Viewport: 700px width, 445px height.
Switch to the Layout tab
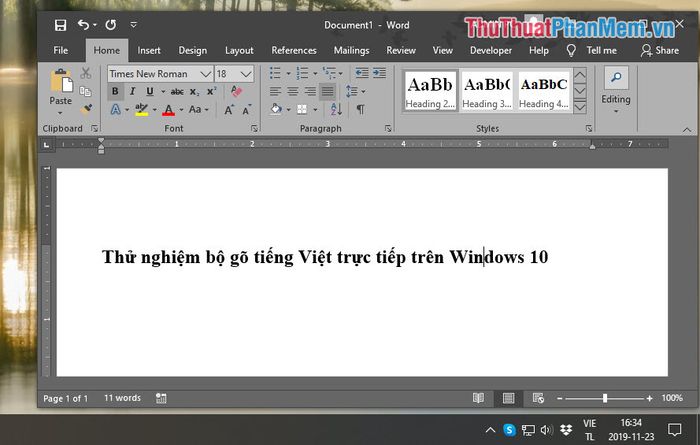pos(239,50)
